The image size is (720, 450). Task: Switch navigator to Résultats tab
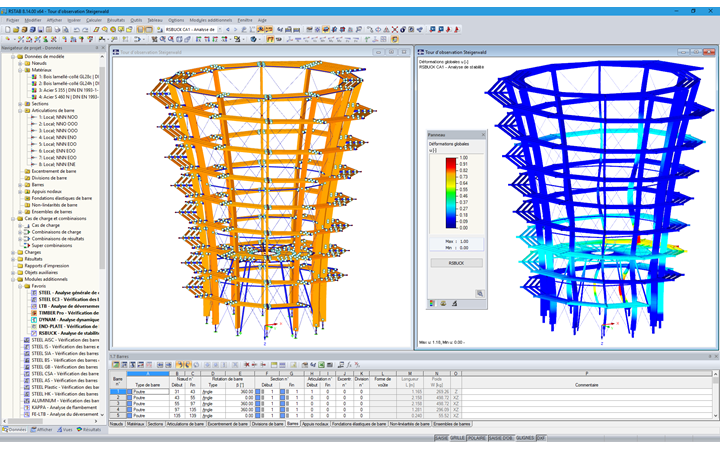89,430
